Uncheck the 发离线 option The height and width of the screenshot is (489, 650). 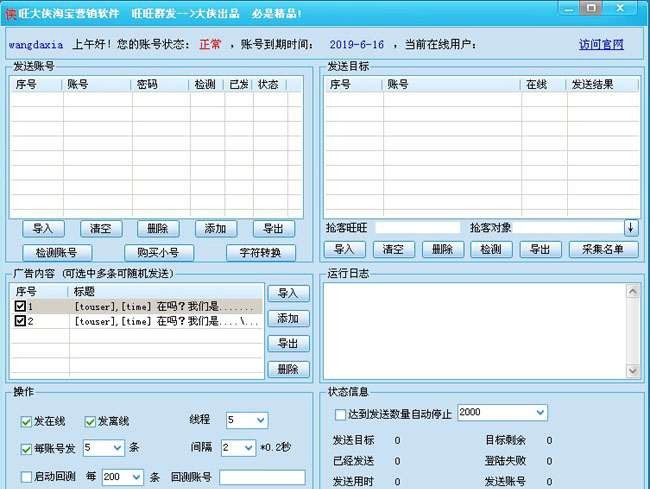click(91, 421)
